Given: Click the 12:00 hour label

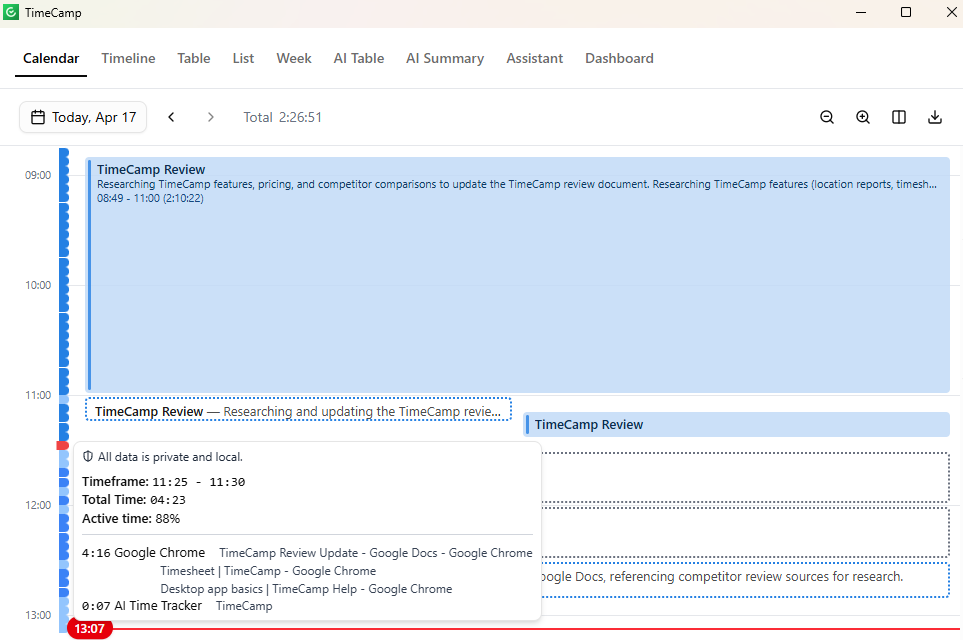Looking at the screenshot, I should [38, 505].
